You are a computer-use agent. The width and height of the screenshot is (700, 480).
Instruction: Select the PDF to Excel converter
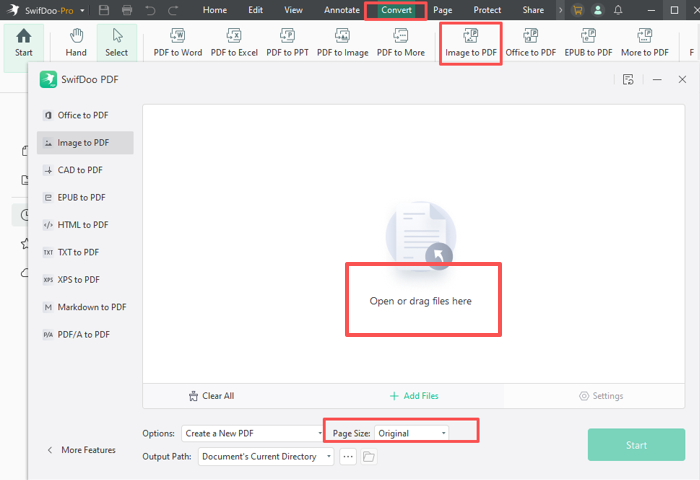[232, 42]
